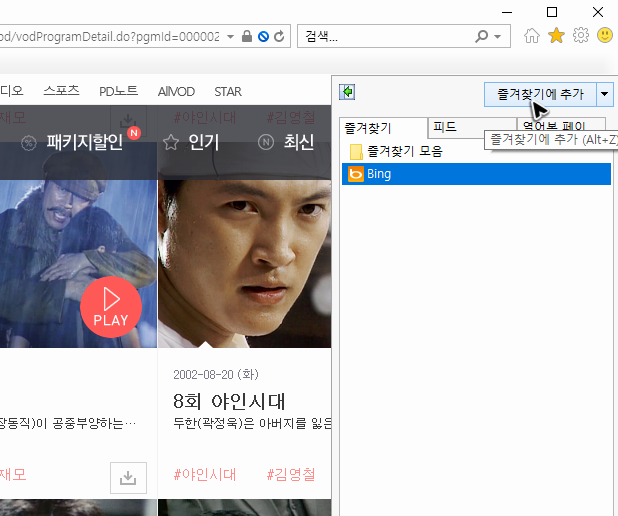Click the smiley feedback icon
Image resolution: width=618 pixels, height=516 pixels.
[605, 35]
